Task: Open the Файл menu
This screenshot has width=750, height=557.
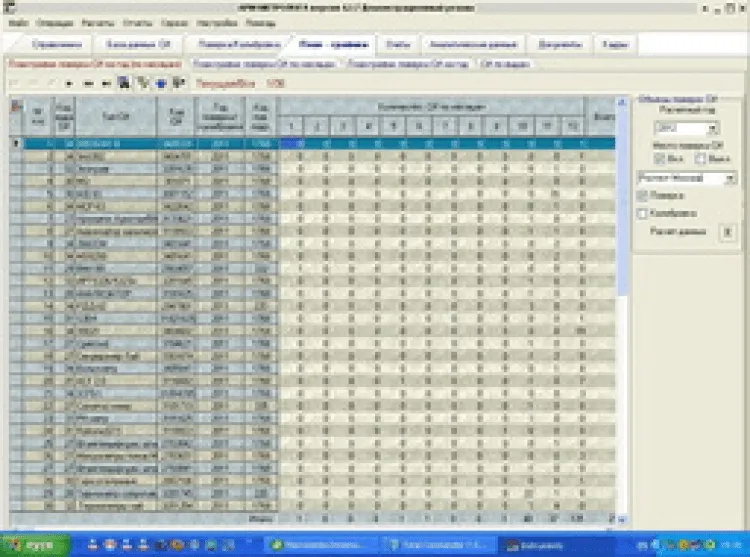Action: click(x=18, y=23)
